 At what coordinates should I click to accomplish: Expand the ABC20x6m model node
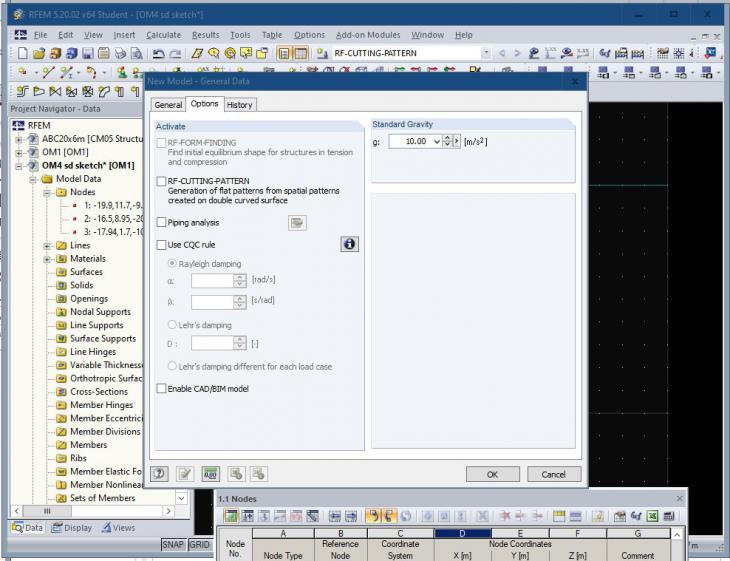click(x=19, y=139)
